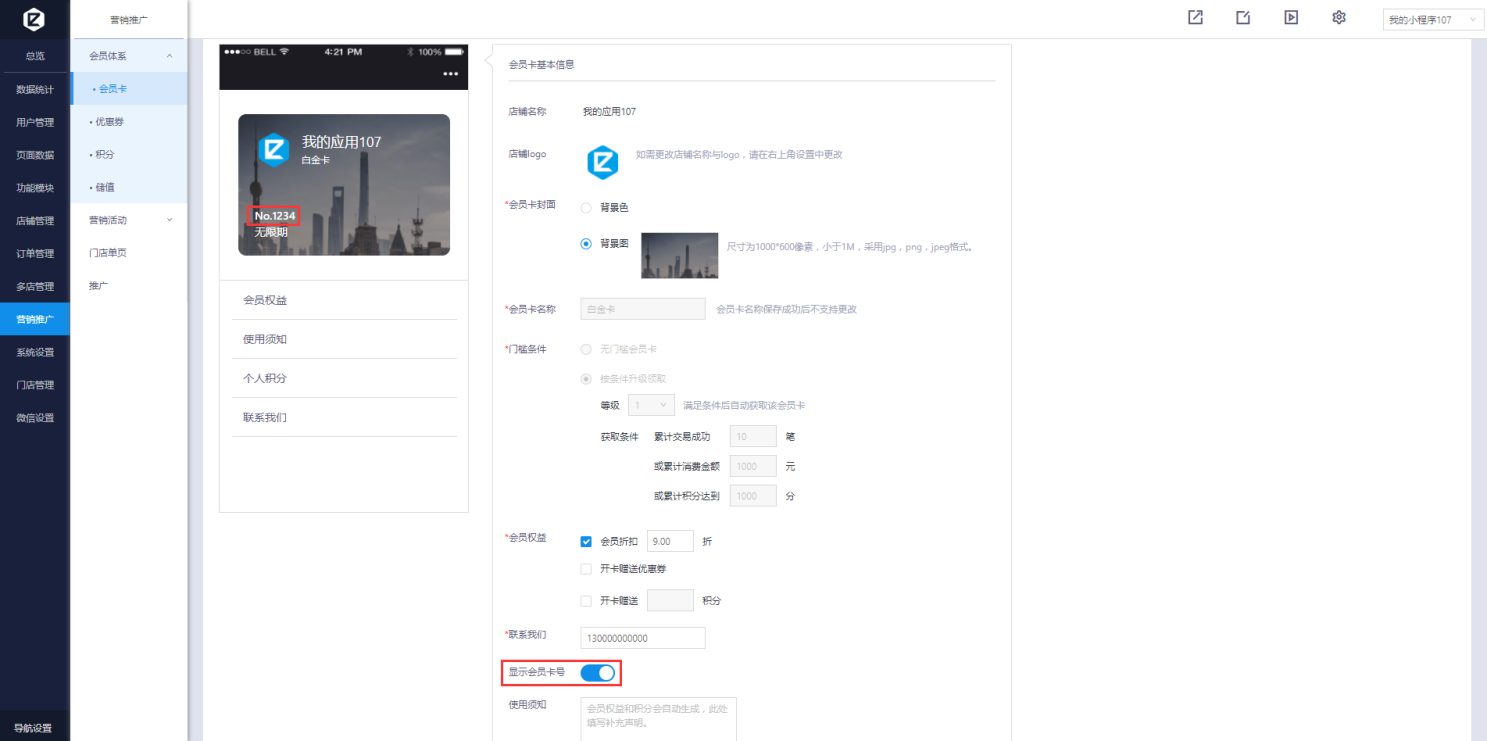Click the background image thumbnail
Viewport: 1487px width, 741px height.
click(679, 255)
